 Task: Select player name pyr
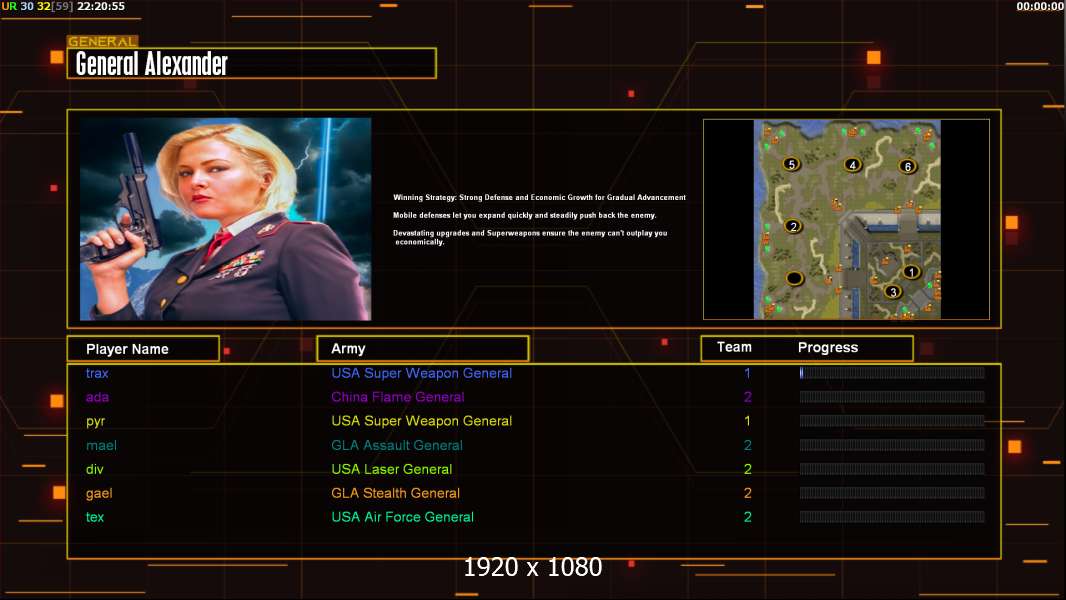(95, 421)
